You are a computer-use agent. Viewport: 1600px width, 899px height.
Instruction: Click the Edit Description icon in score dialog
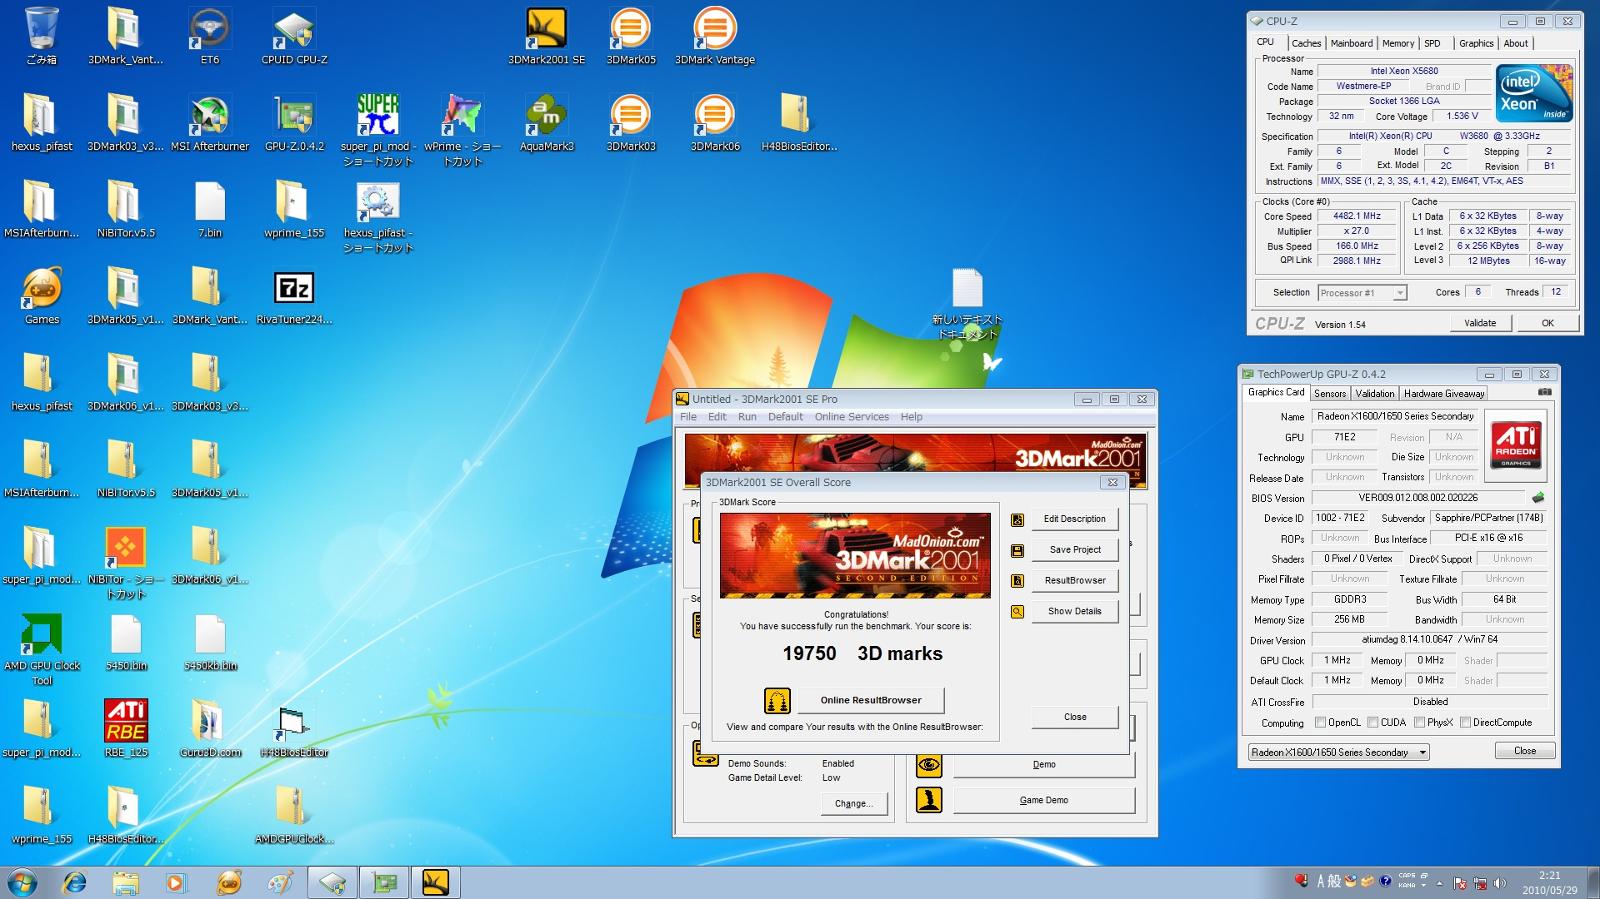1017,520
